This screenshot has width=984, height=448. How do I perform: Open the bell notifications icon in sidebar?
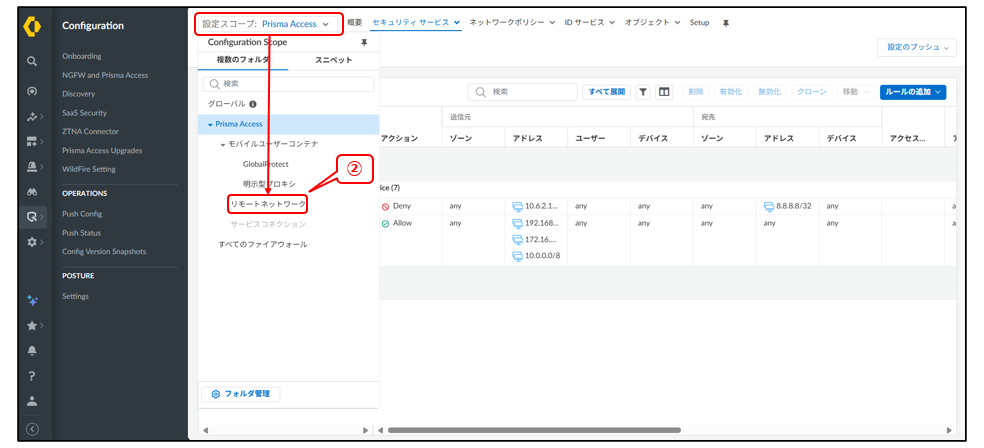32,351
